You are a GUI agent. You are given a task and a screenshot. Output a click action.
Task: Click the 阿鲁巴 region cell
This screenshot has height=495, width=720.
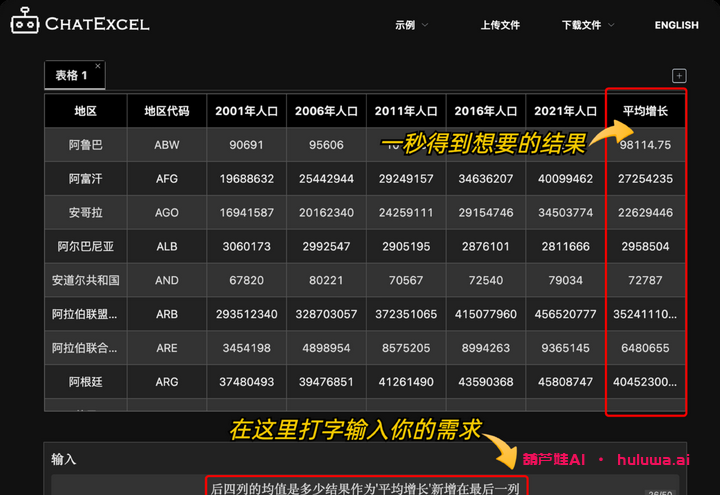(86, 145)
